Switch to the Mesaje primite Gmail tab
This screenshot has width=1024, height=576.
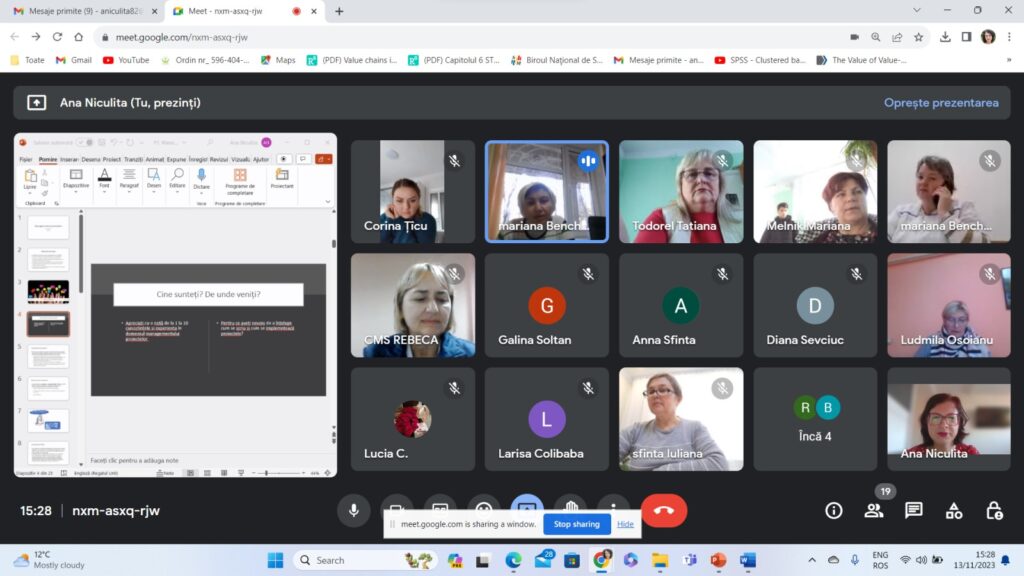[x=78, y=11]
